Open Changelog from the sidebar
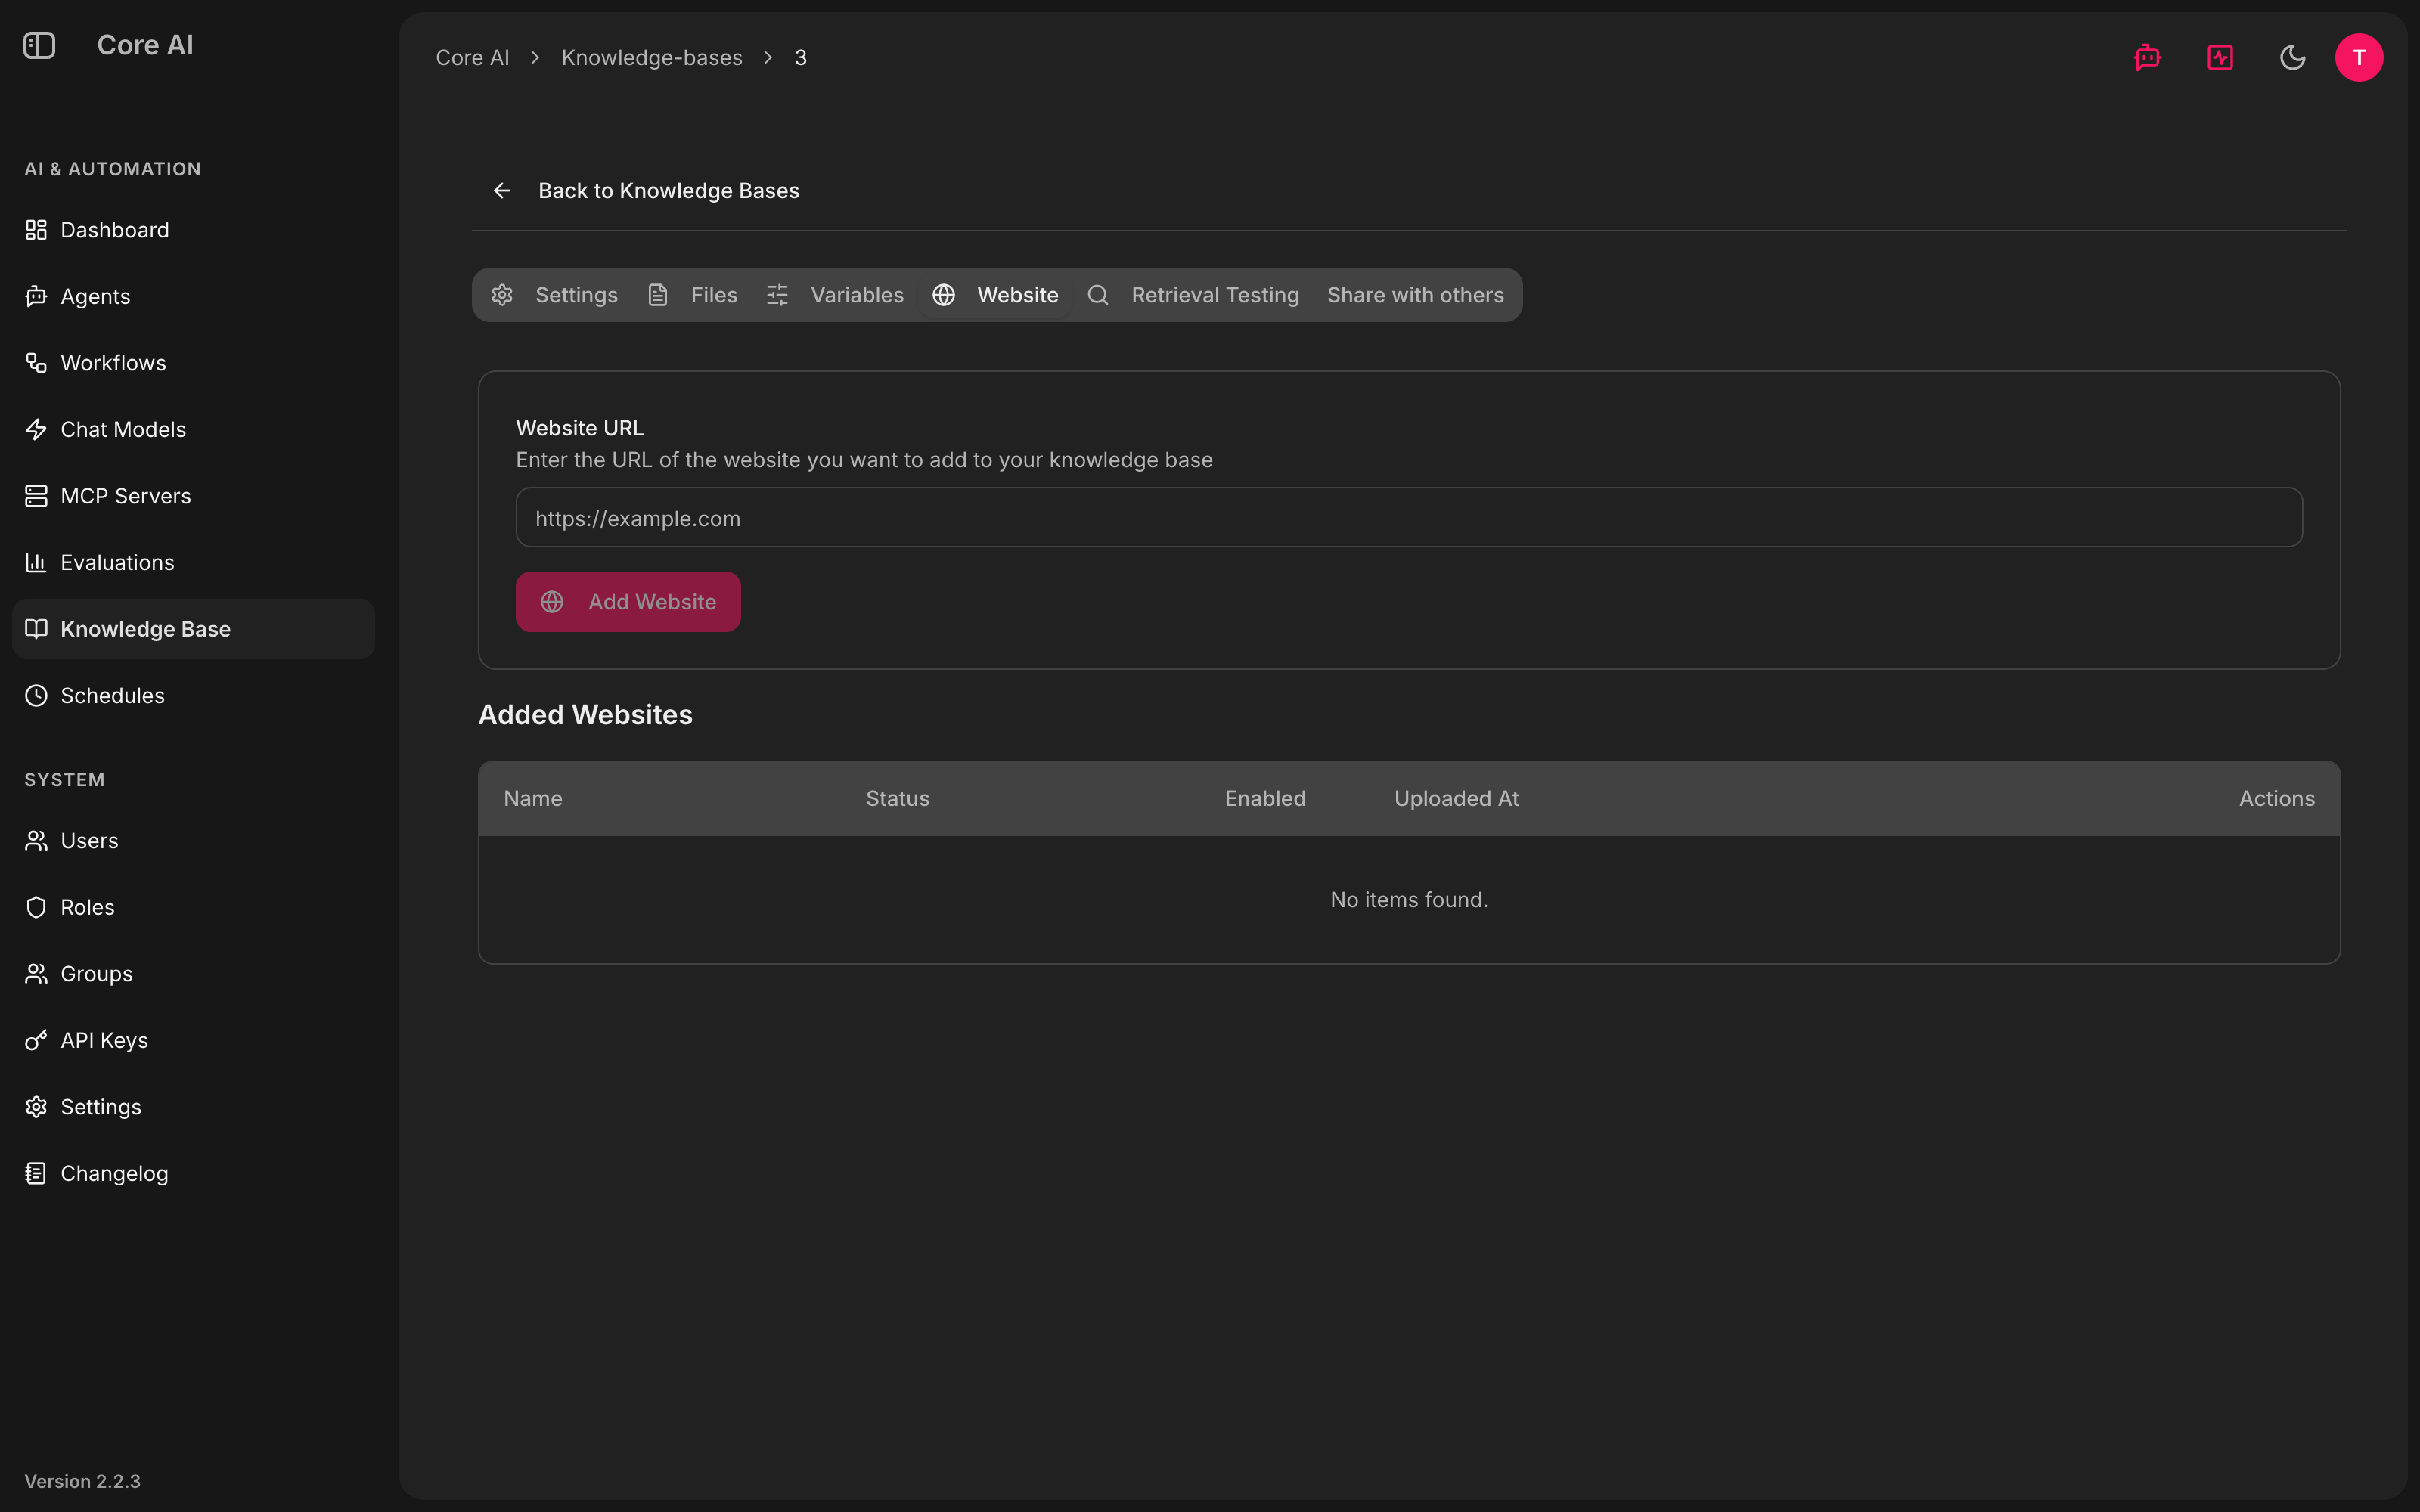The height and width of the screenshot is (1512, 2420). tap(193, 1173)
